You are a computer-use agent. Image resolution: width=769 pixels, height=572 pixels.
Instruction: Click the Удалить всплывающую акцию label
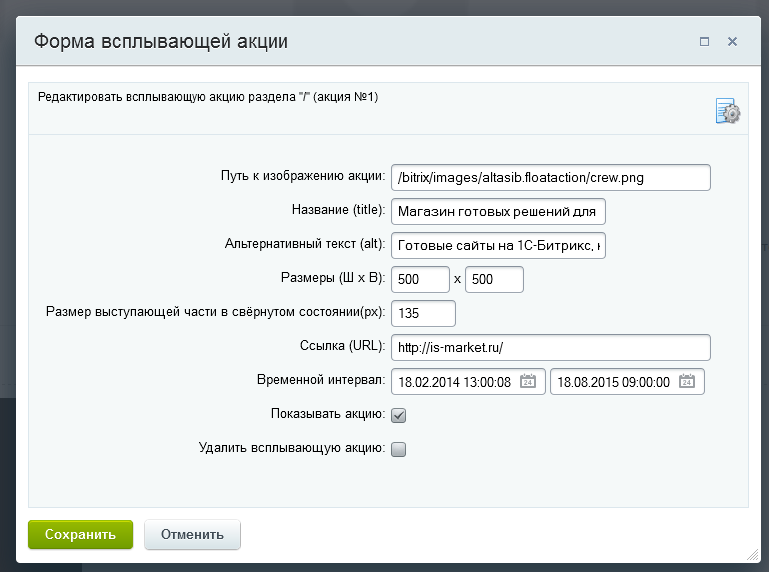point(292,448)
